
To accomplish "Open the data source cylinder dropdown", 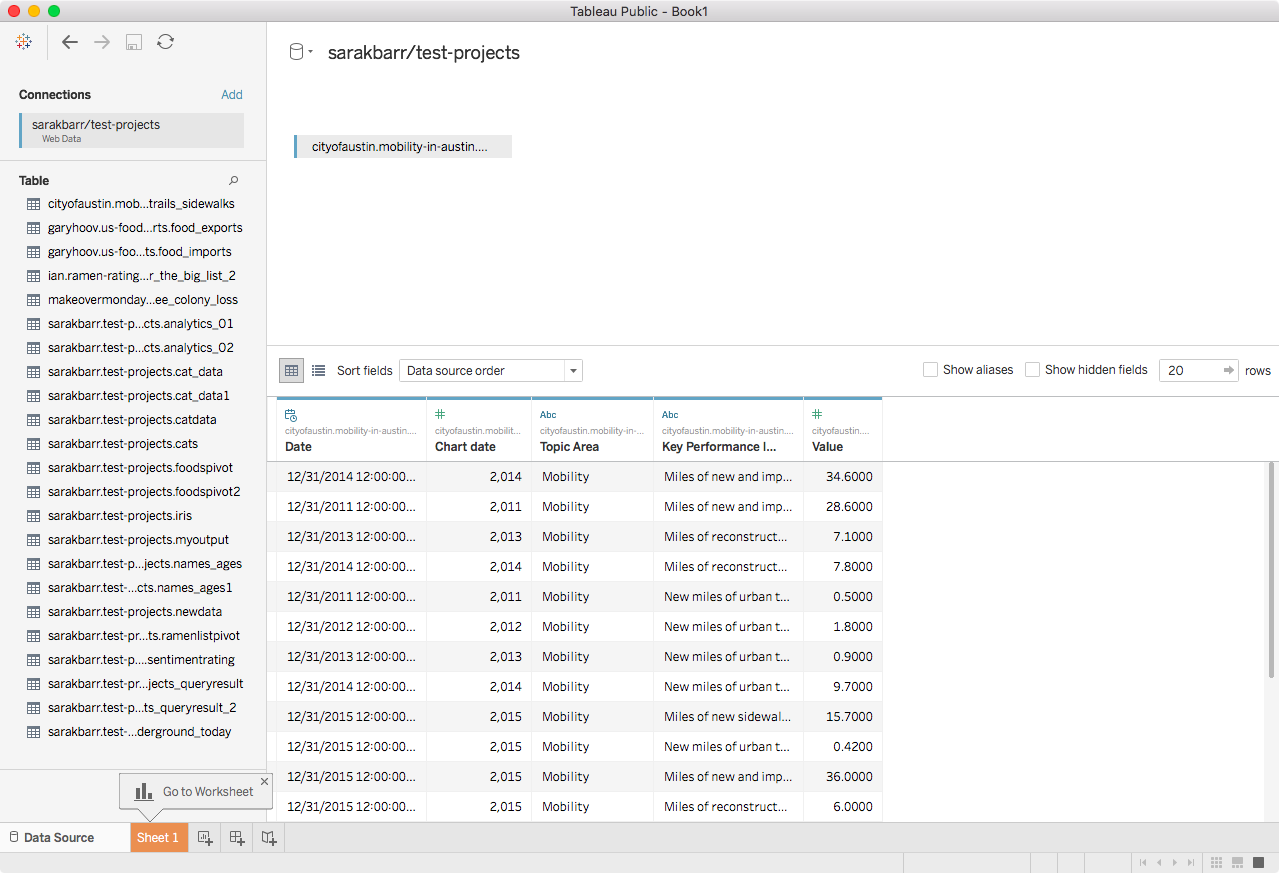I will point(300,52).
